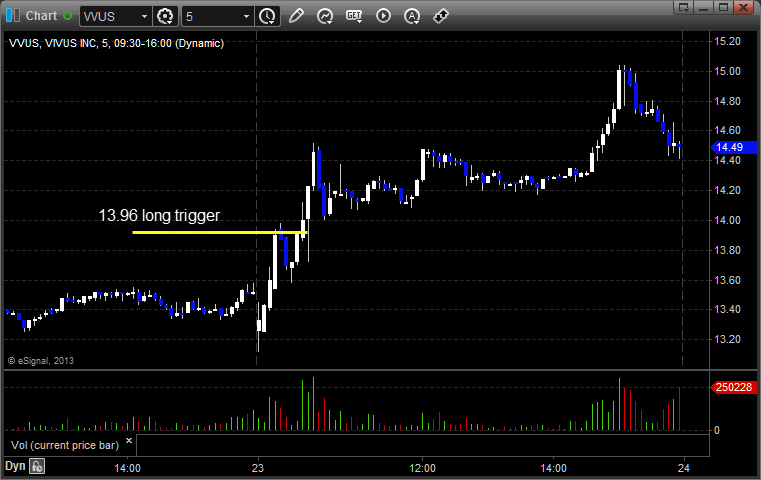Click the blue Chart window type icon

[13, 16]
